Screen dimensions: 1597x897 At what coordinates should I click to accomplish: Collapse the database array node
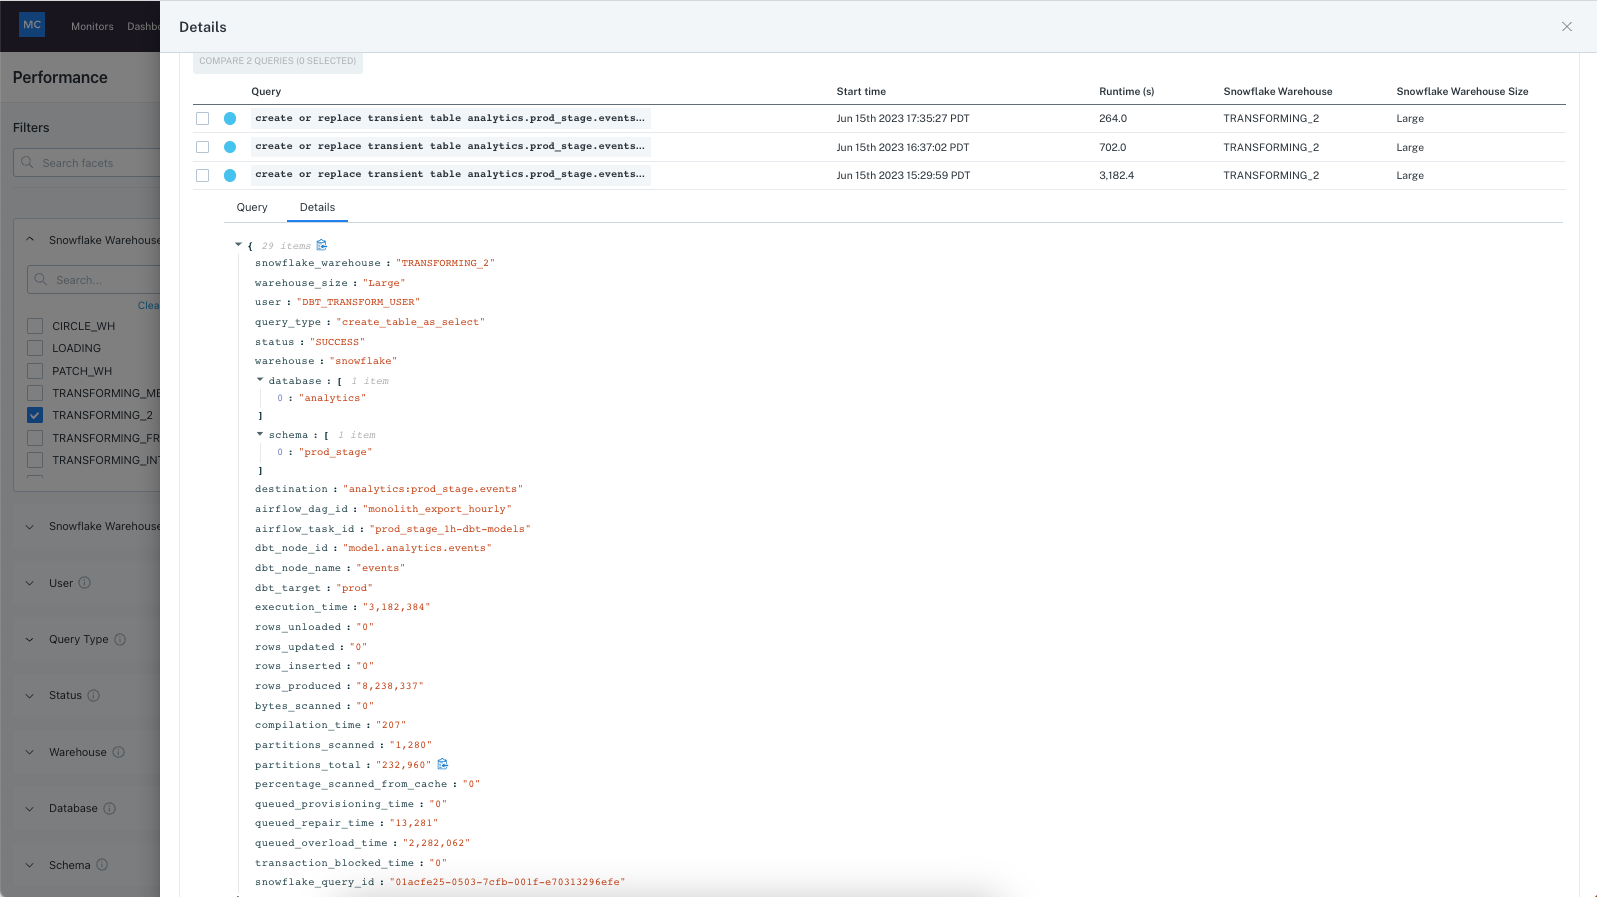coord(260,380)
